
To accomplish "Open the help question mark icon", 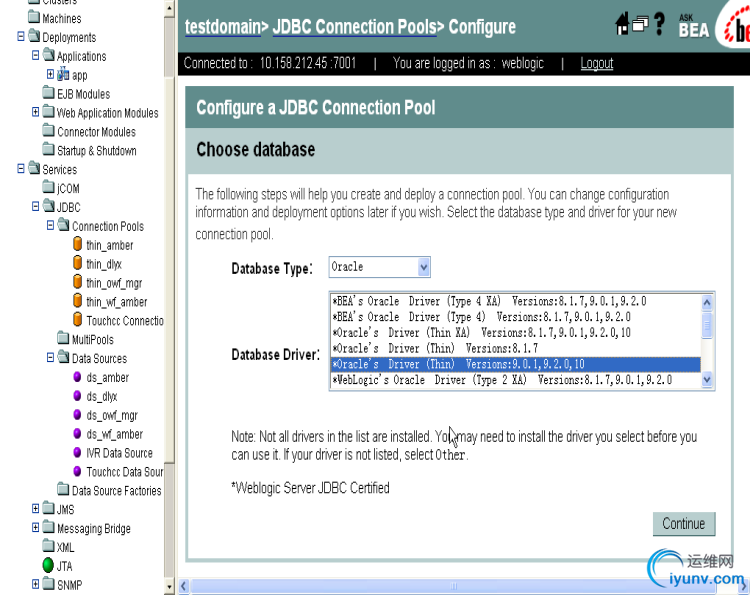I will [659, 23].
